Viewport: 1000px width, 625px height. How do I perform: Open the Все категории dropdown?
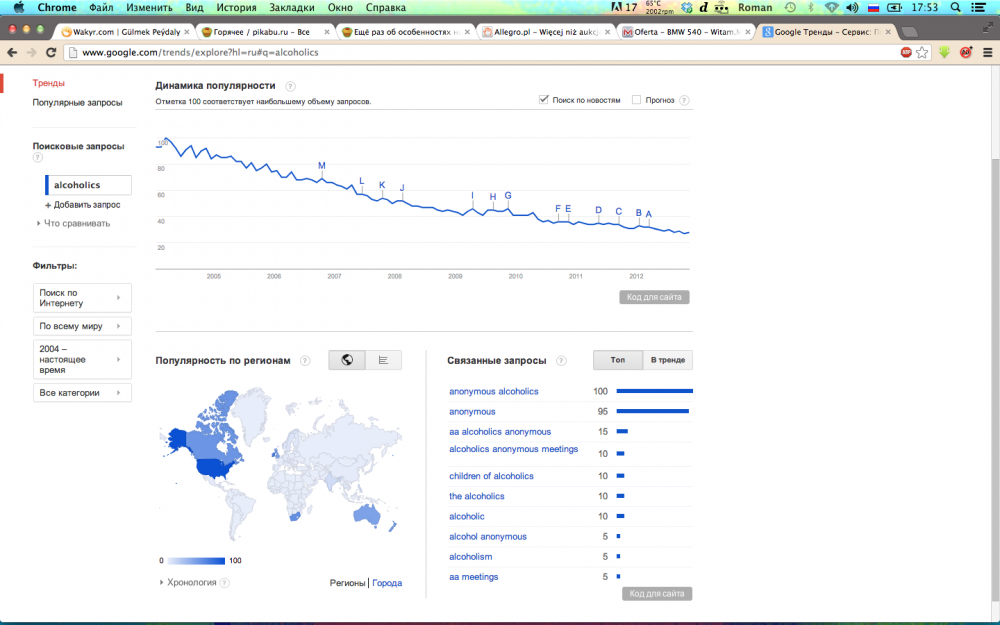(82, 393)
